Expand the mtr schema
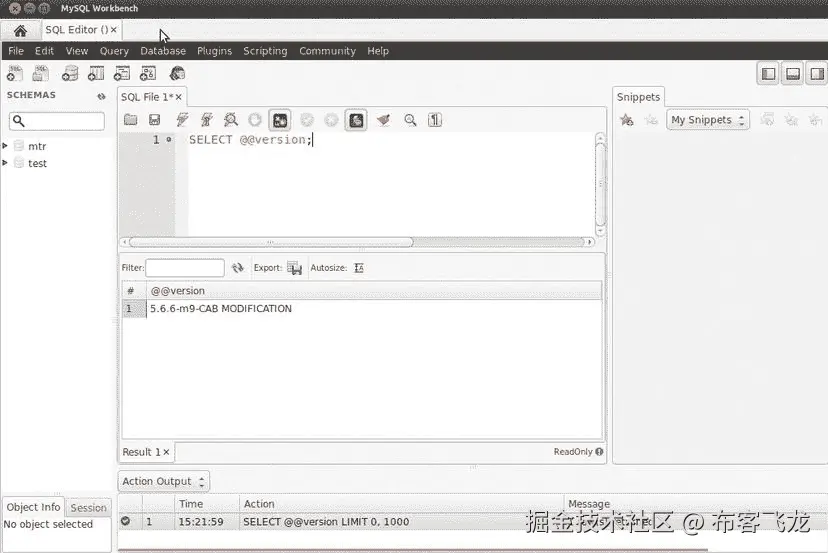This screenshot has height=553, width=828. [5, 145]
